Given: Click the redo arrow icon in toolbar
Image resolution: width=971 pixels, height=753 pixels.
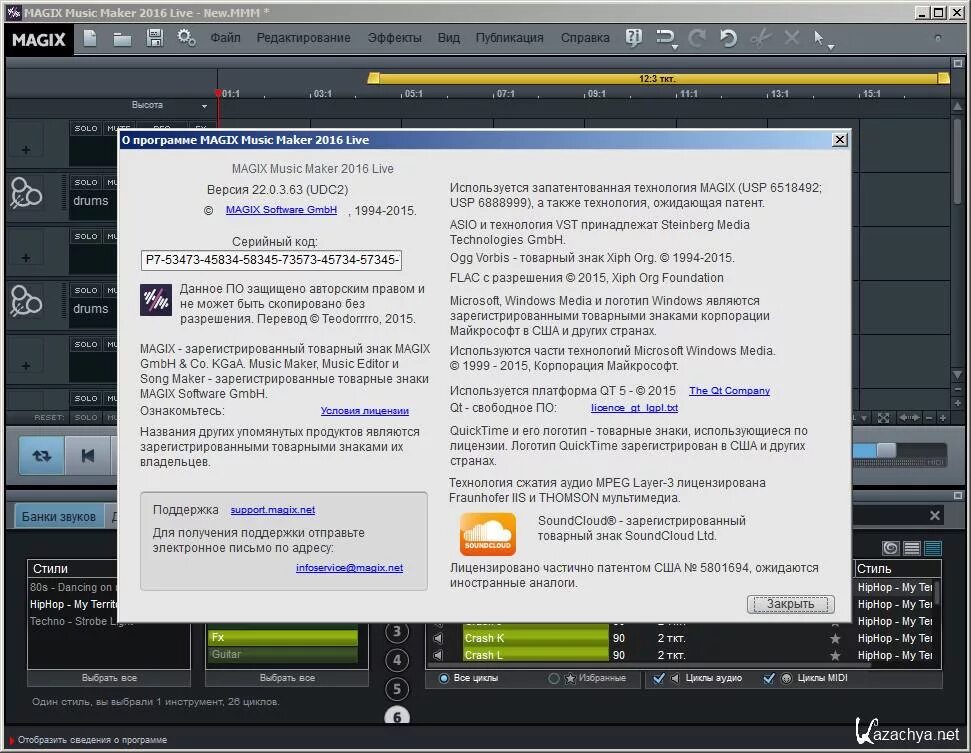Looking at the screenshot, I should coord(697,38).
